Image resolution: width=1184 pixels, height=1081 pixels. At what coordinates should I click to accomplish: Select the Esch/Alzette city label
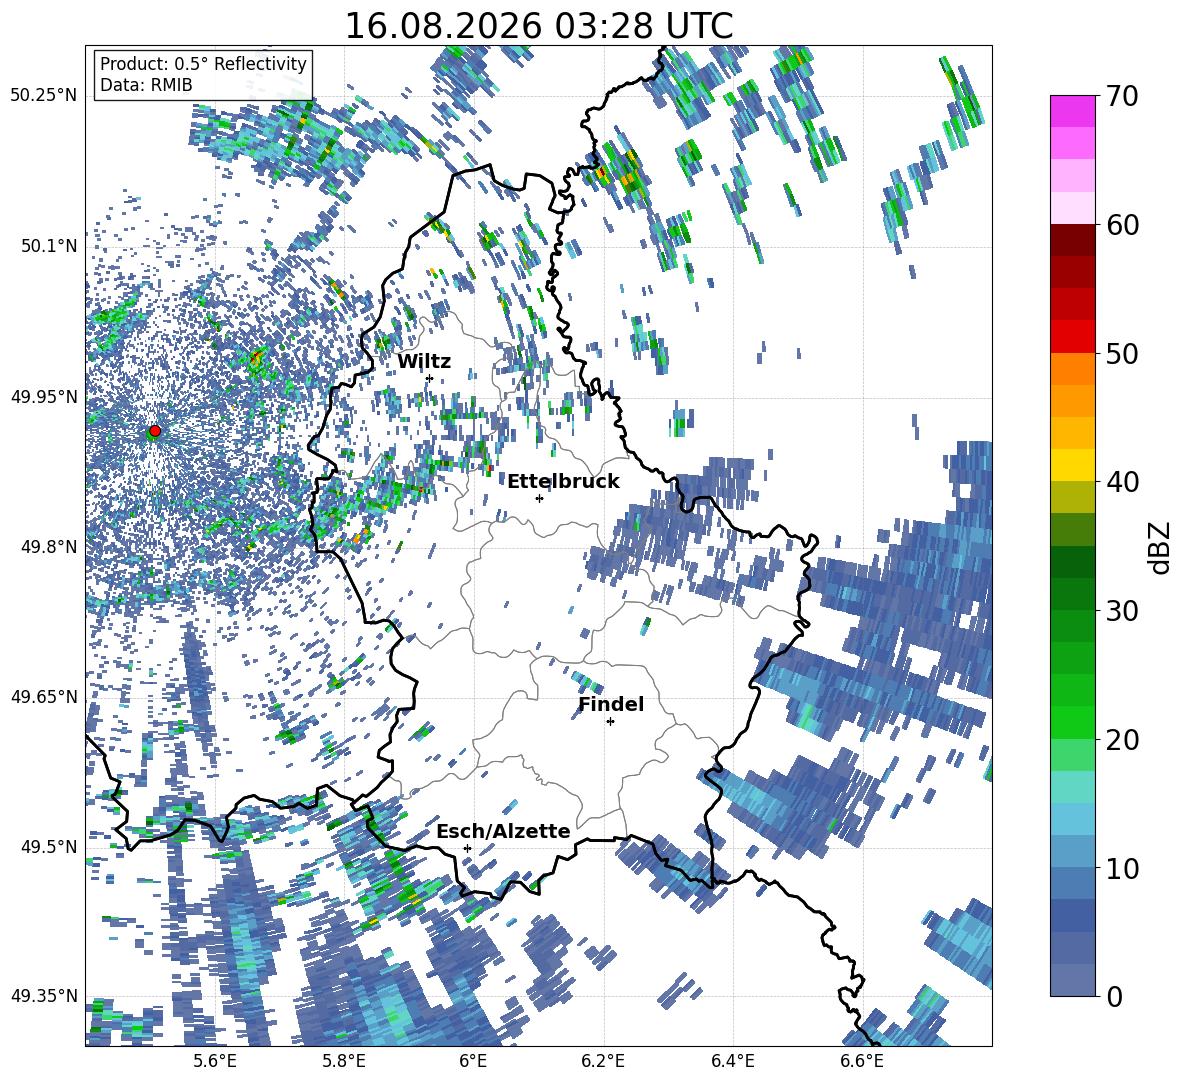coord(503,831)
